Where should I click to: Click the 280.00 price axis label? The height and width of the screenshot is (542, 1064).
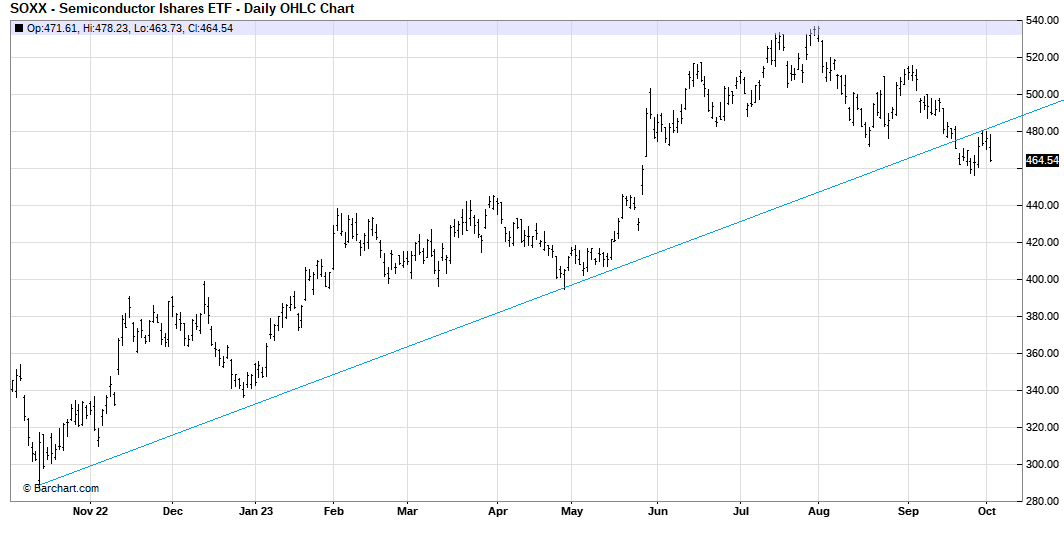(x=1042, y=501)
